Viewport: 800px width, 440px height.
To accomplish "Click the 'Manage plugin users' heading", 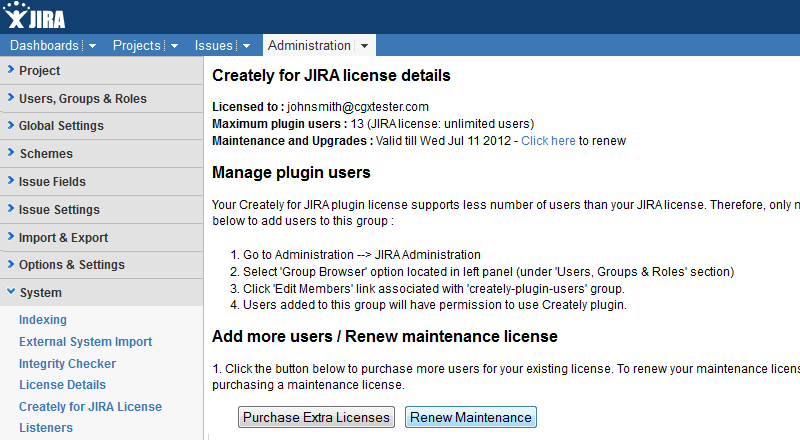I will [291, 173].
